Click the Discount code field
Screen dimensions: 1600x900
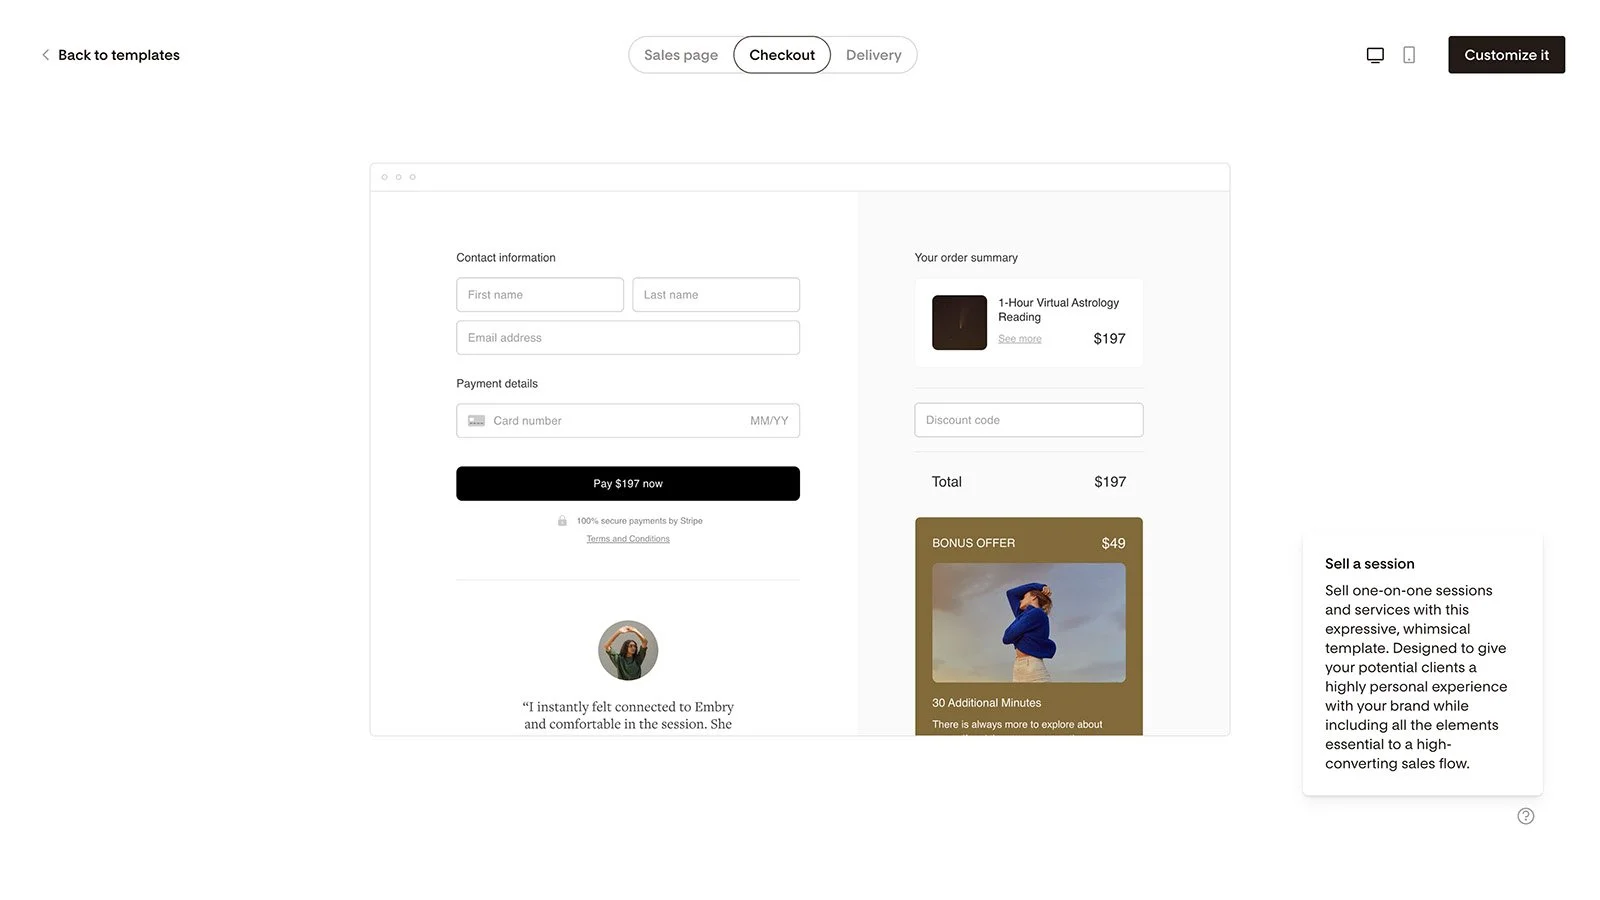[x=1029, y=420]
